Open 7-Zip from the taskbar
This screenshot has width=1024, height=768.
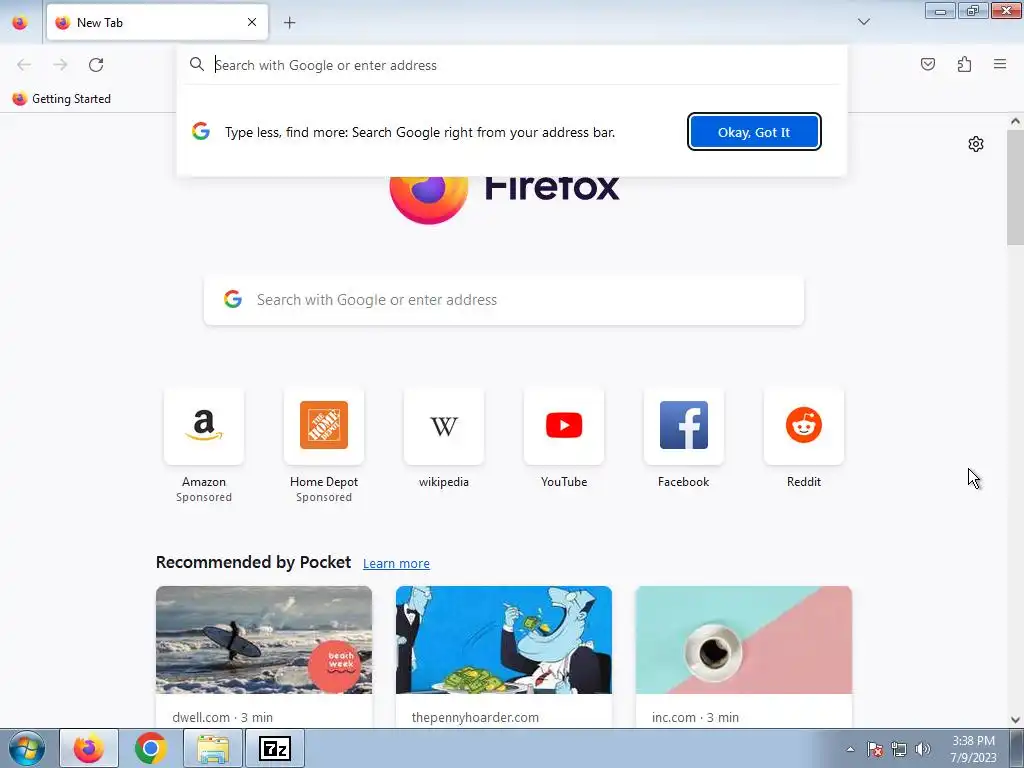click(x=274, y=748)
